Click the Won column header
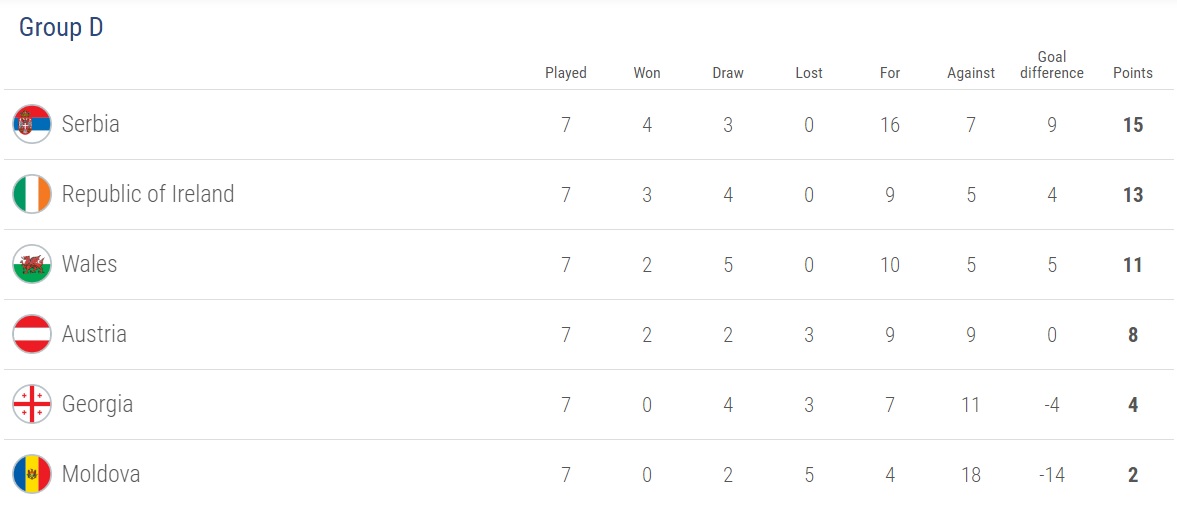This screenshot has width=1177, height=511. pos(647,73)
